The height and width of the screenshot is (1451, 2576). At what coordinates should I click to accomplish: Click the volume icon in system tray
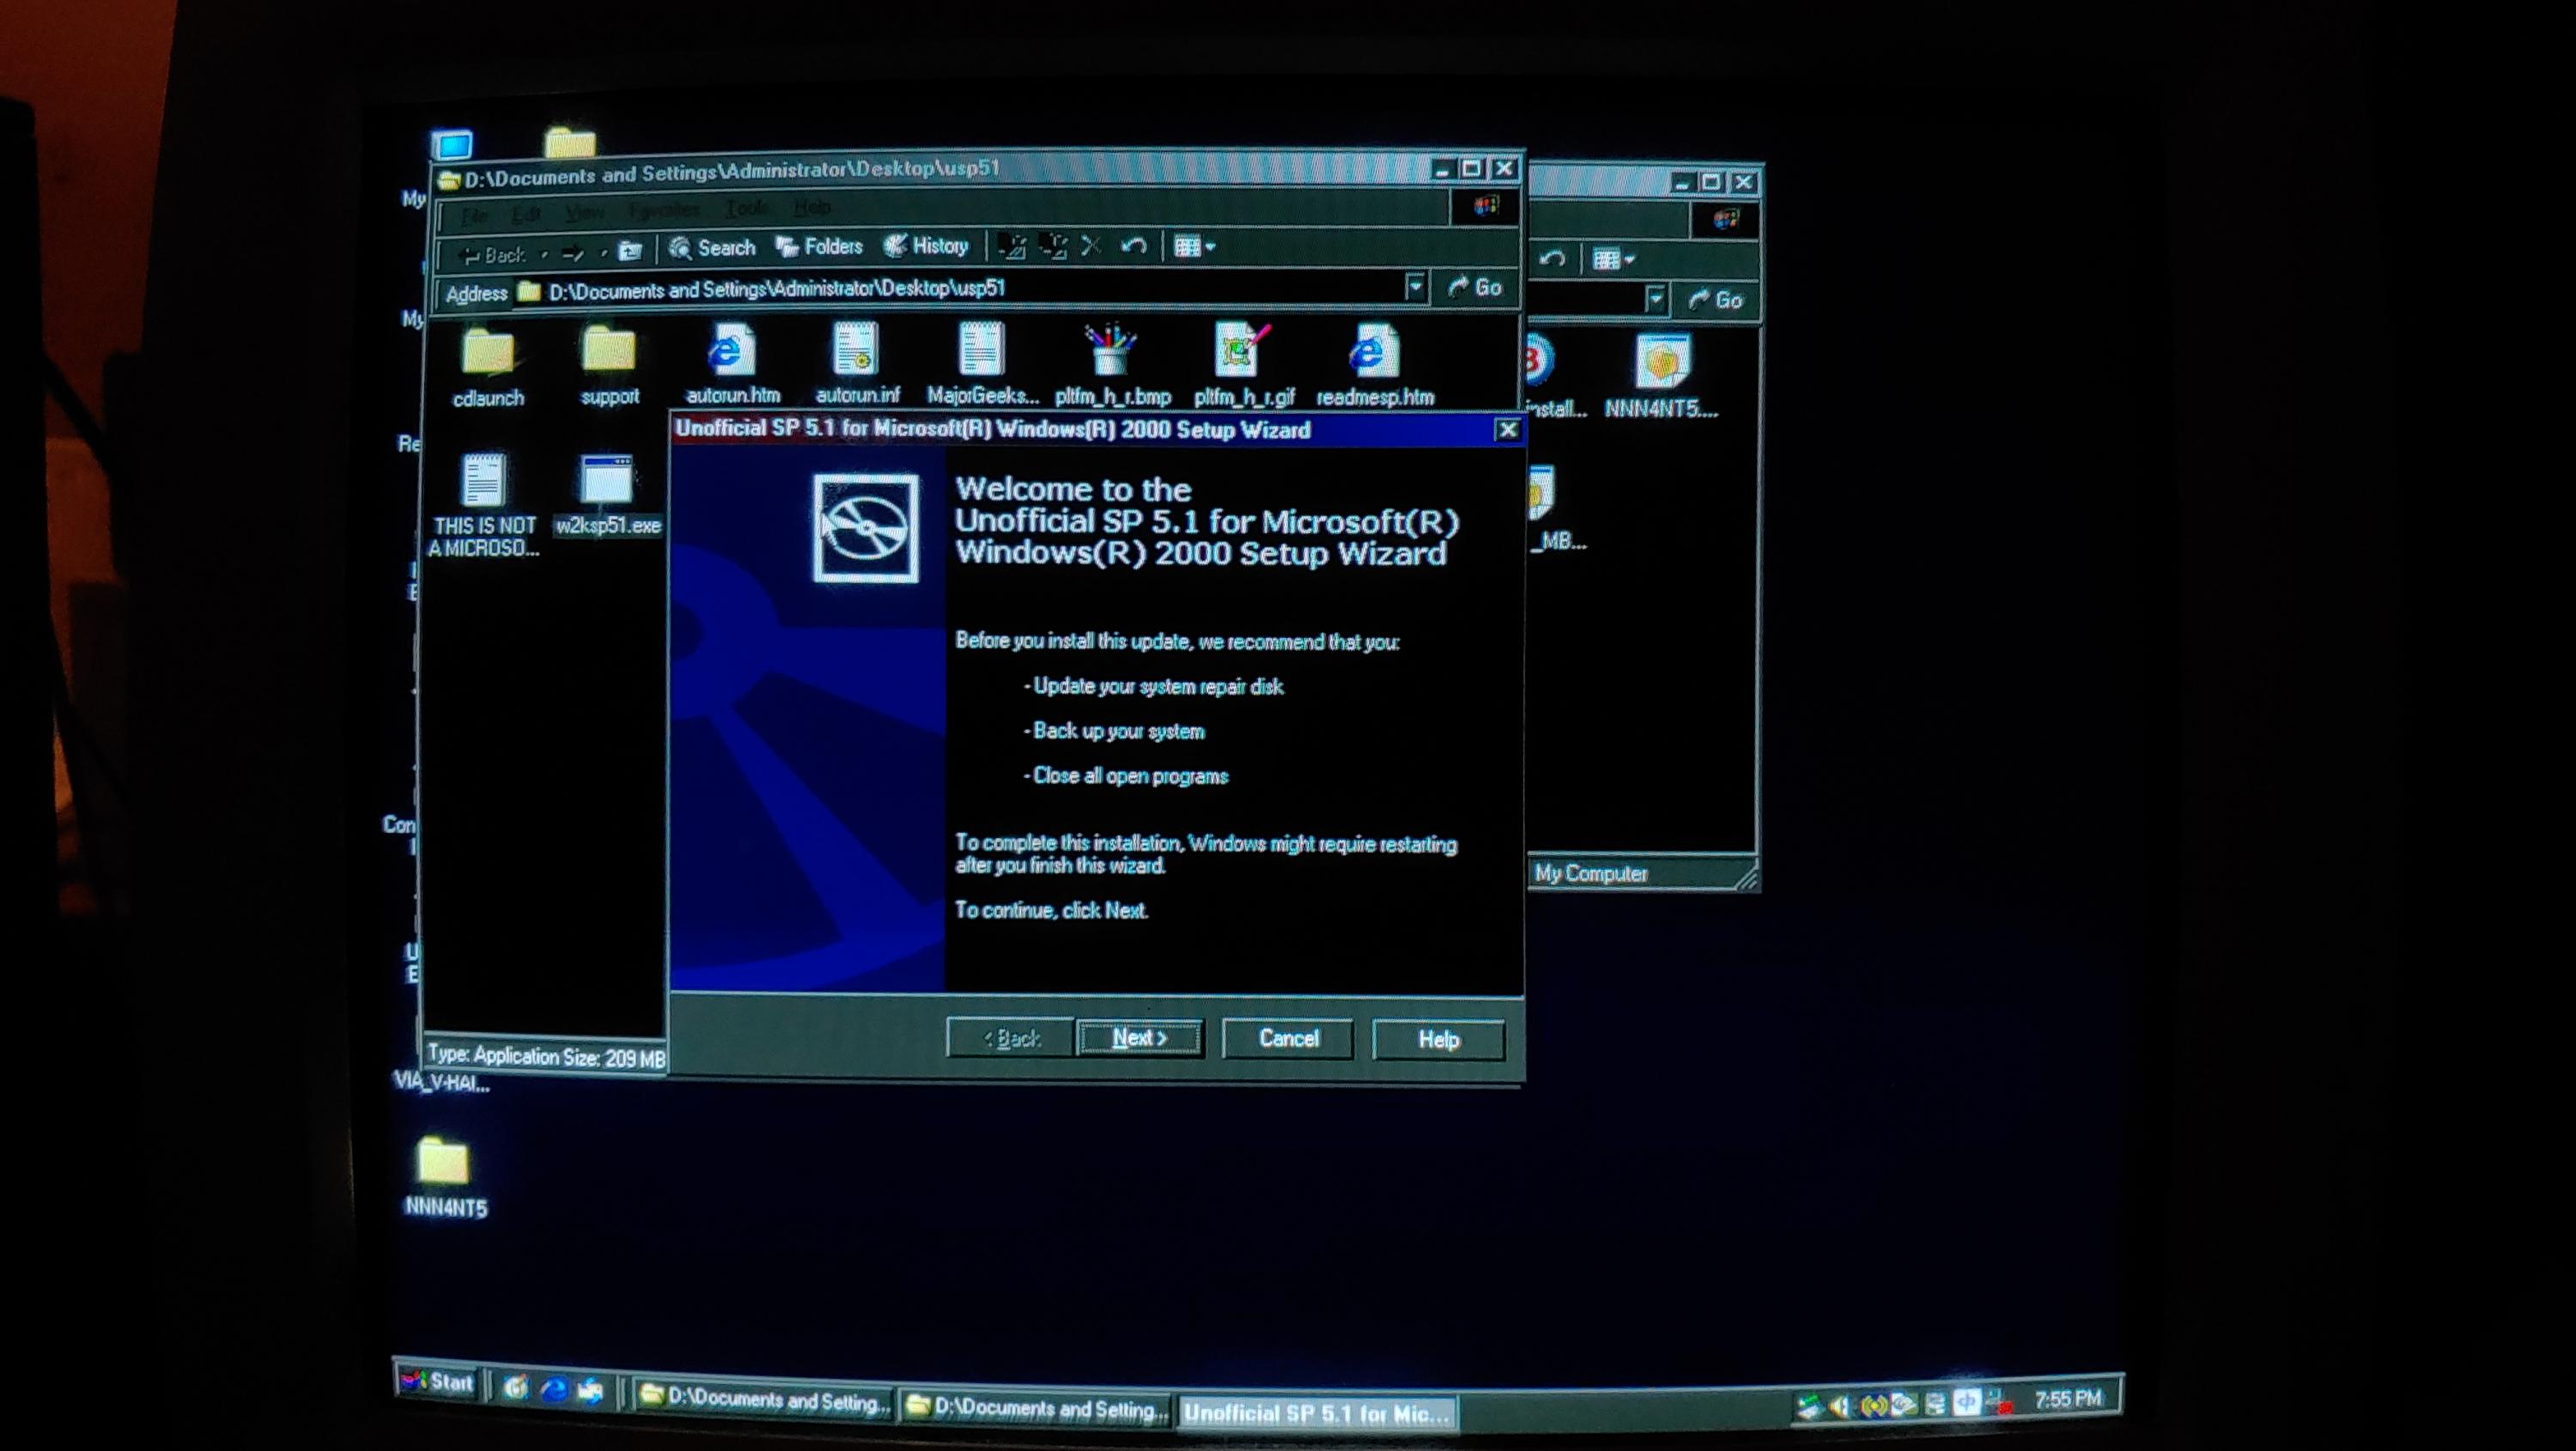click(x=1839, y=1406)
